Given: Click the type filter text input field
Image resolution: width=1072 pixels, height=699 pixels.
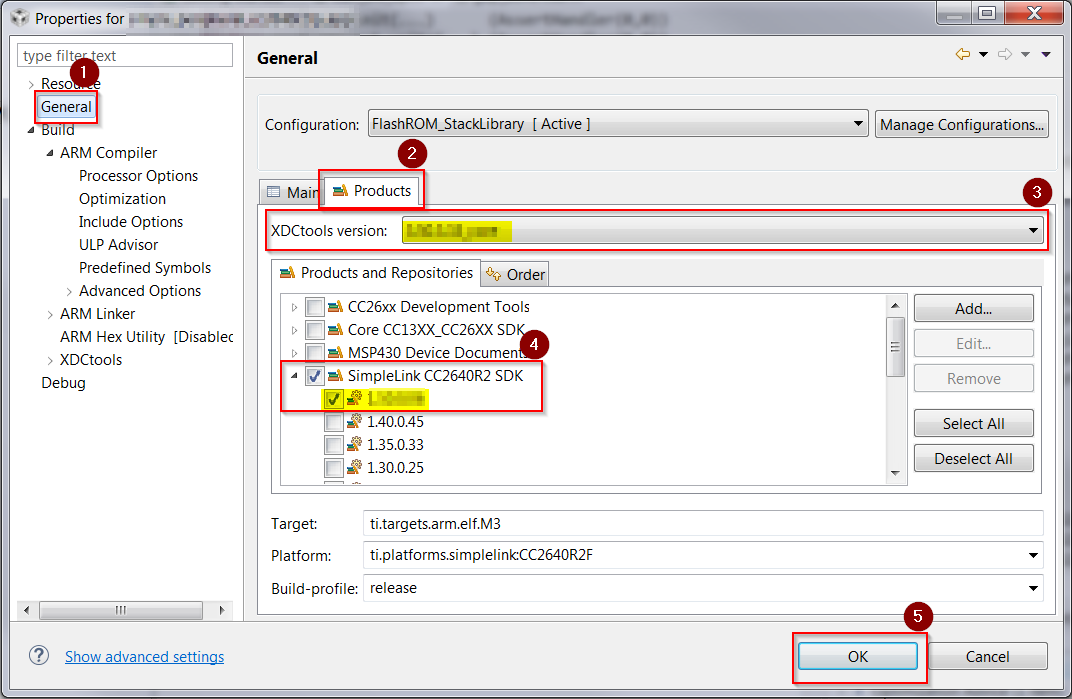Looking at the screenshot, I should pos(124,54).
